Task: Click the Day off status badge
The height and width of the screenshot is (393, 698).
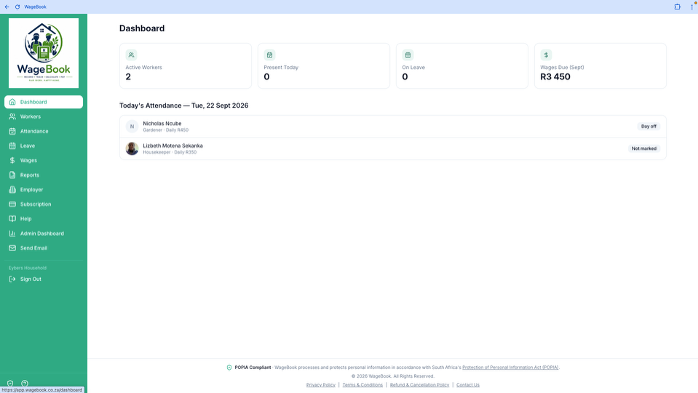Action: (x=649, y=126)
